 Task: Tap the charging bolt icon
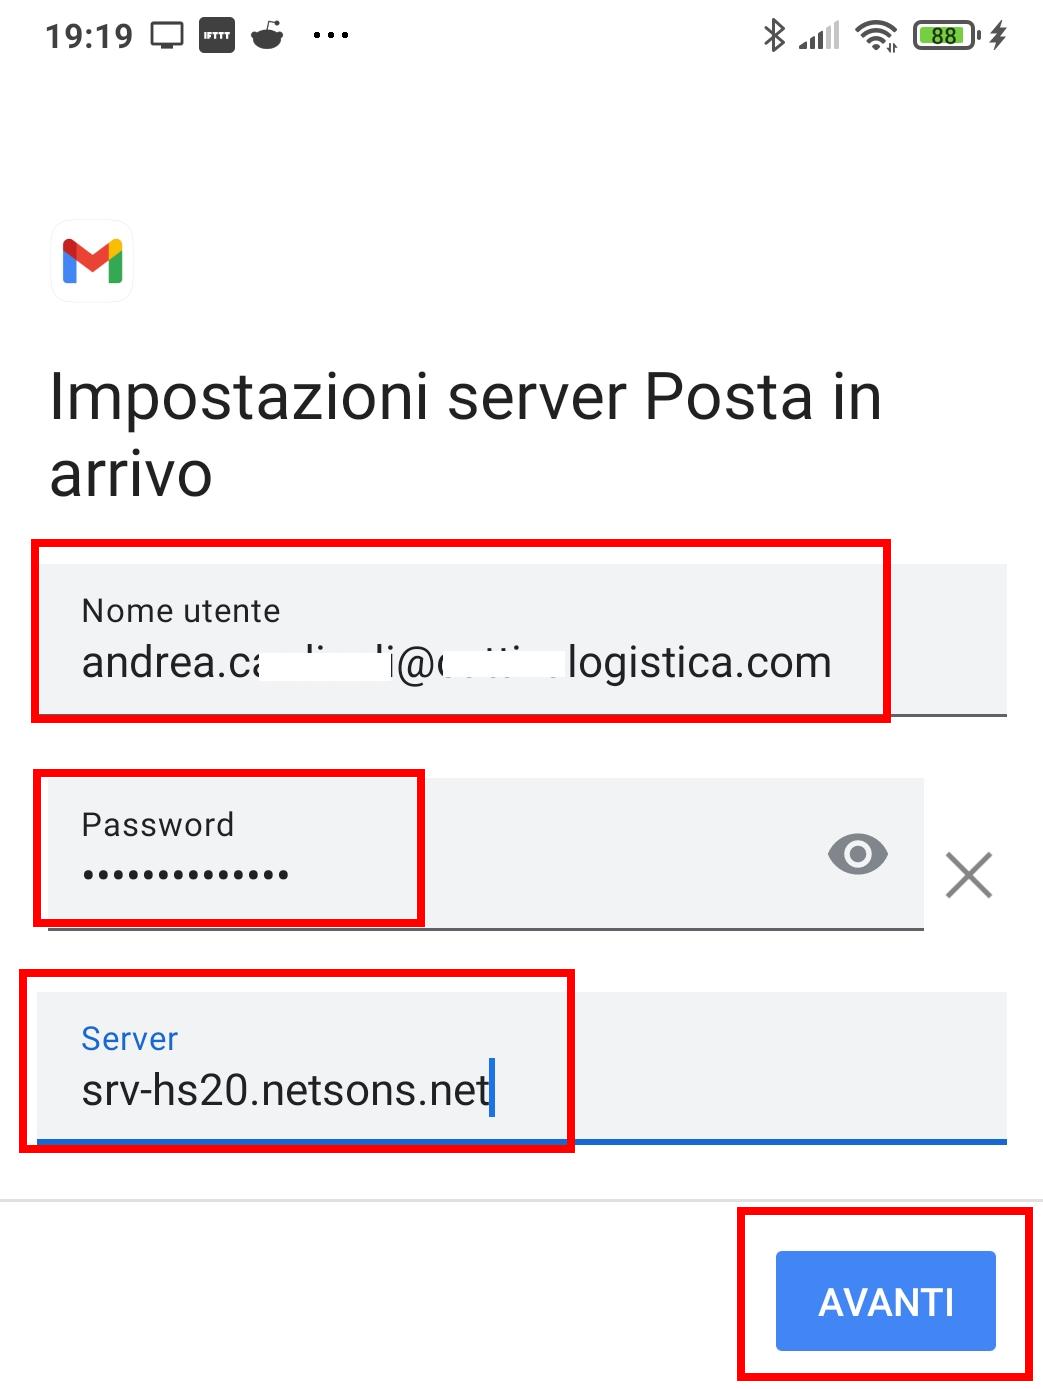(x=998, y=37)
